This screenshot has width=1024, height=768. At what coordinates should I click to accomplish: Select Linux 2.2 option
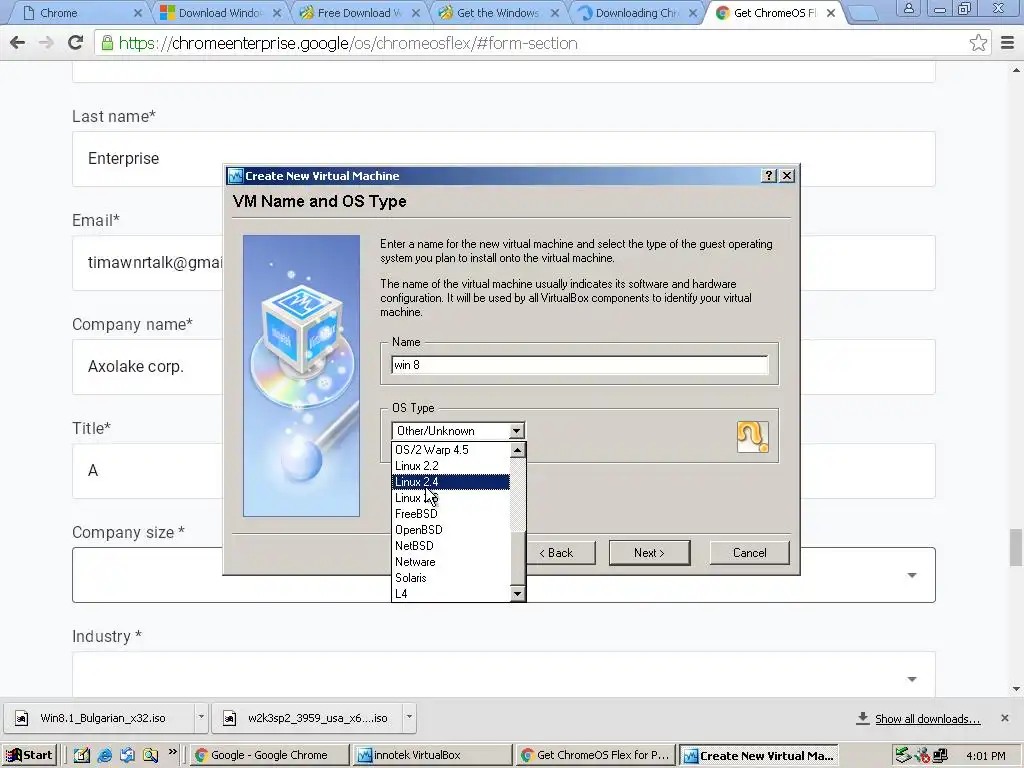click(451, 466)
